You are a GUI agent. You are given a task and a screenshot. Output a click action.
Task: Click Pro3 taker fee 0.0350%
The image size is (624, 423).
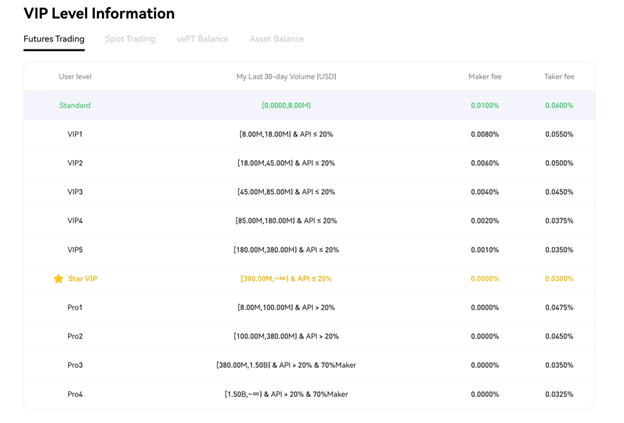click(559, 365)
